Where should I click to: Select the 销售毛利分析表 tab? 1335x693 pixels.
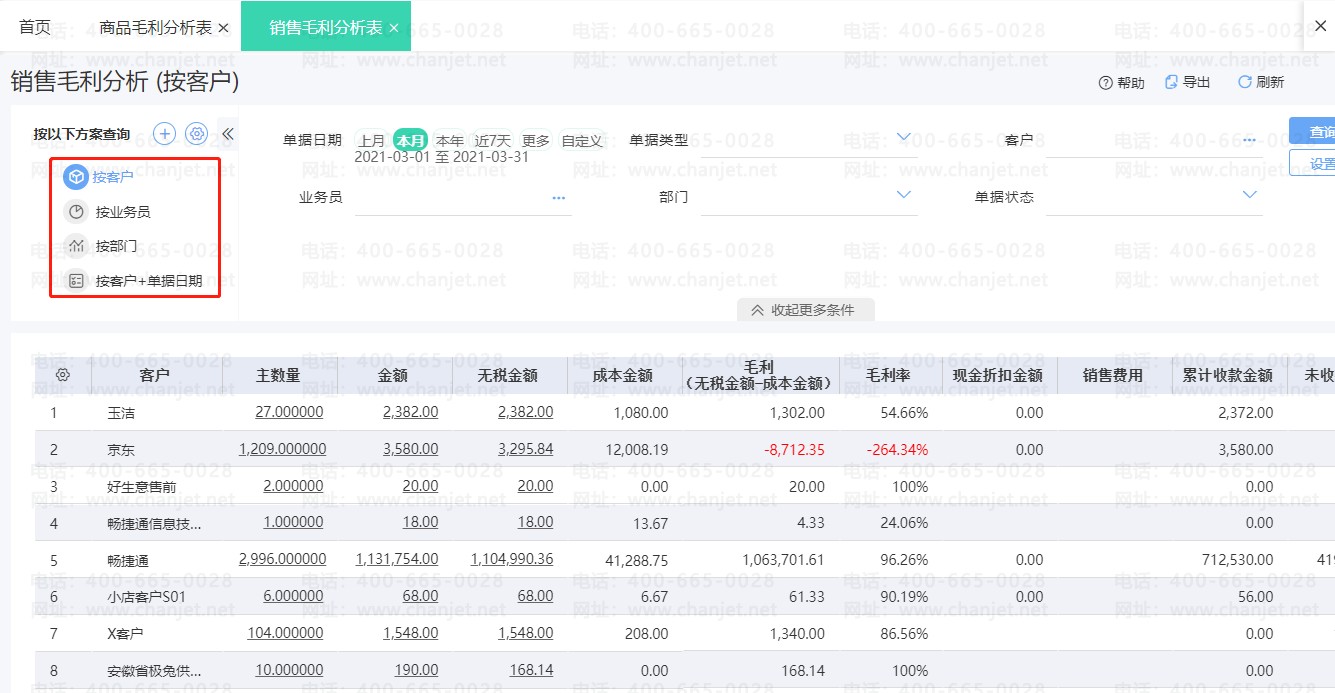pos(326,28)
